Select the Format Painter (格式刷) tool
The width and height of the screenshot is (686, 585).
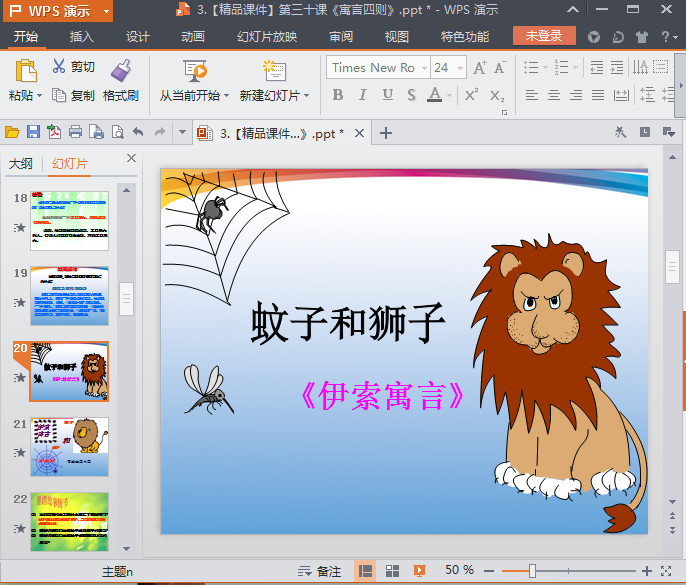click(121, 70)
